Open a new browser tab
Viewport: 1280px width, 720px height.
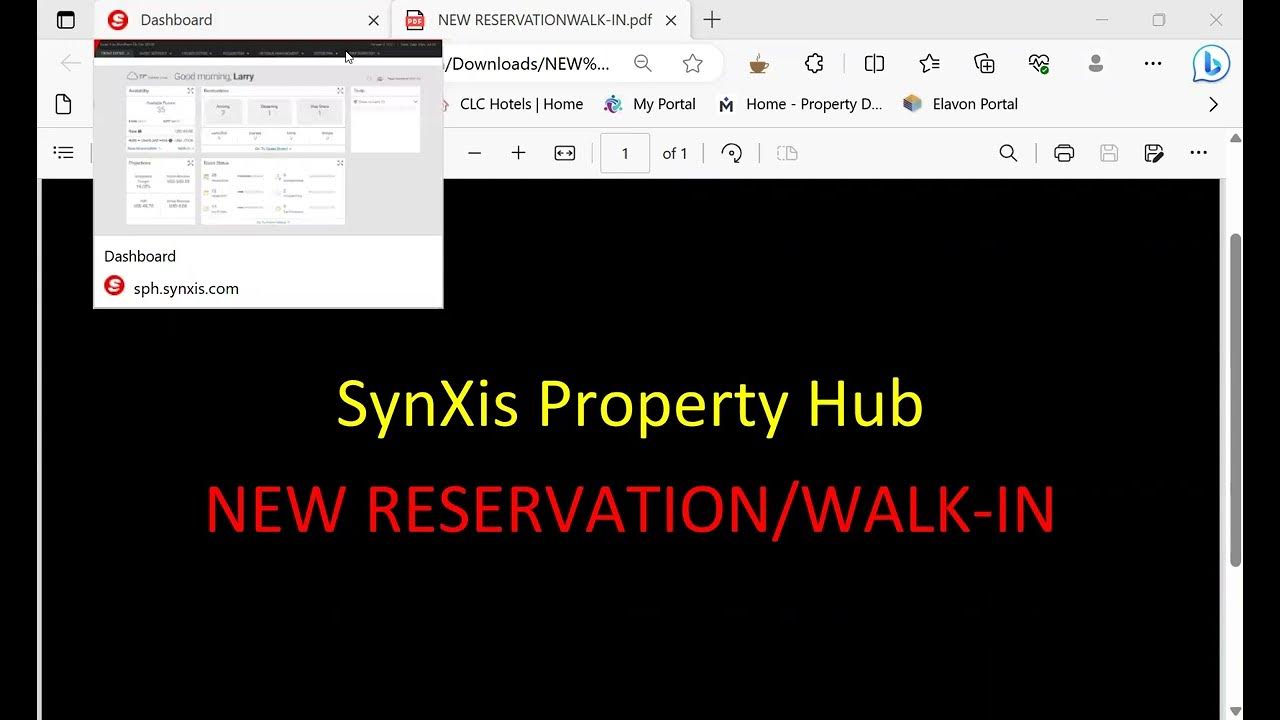pos(712,20)
